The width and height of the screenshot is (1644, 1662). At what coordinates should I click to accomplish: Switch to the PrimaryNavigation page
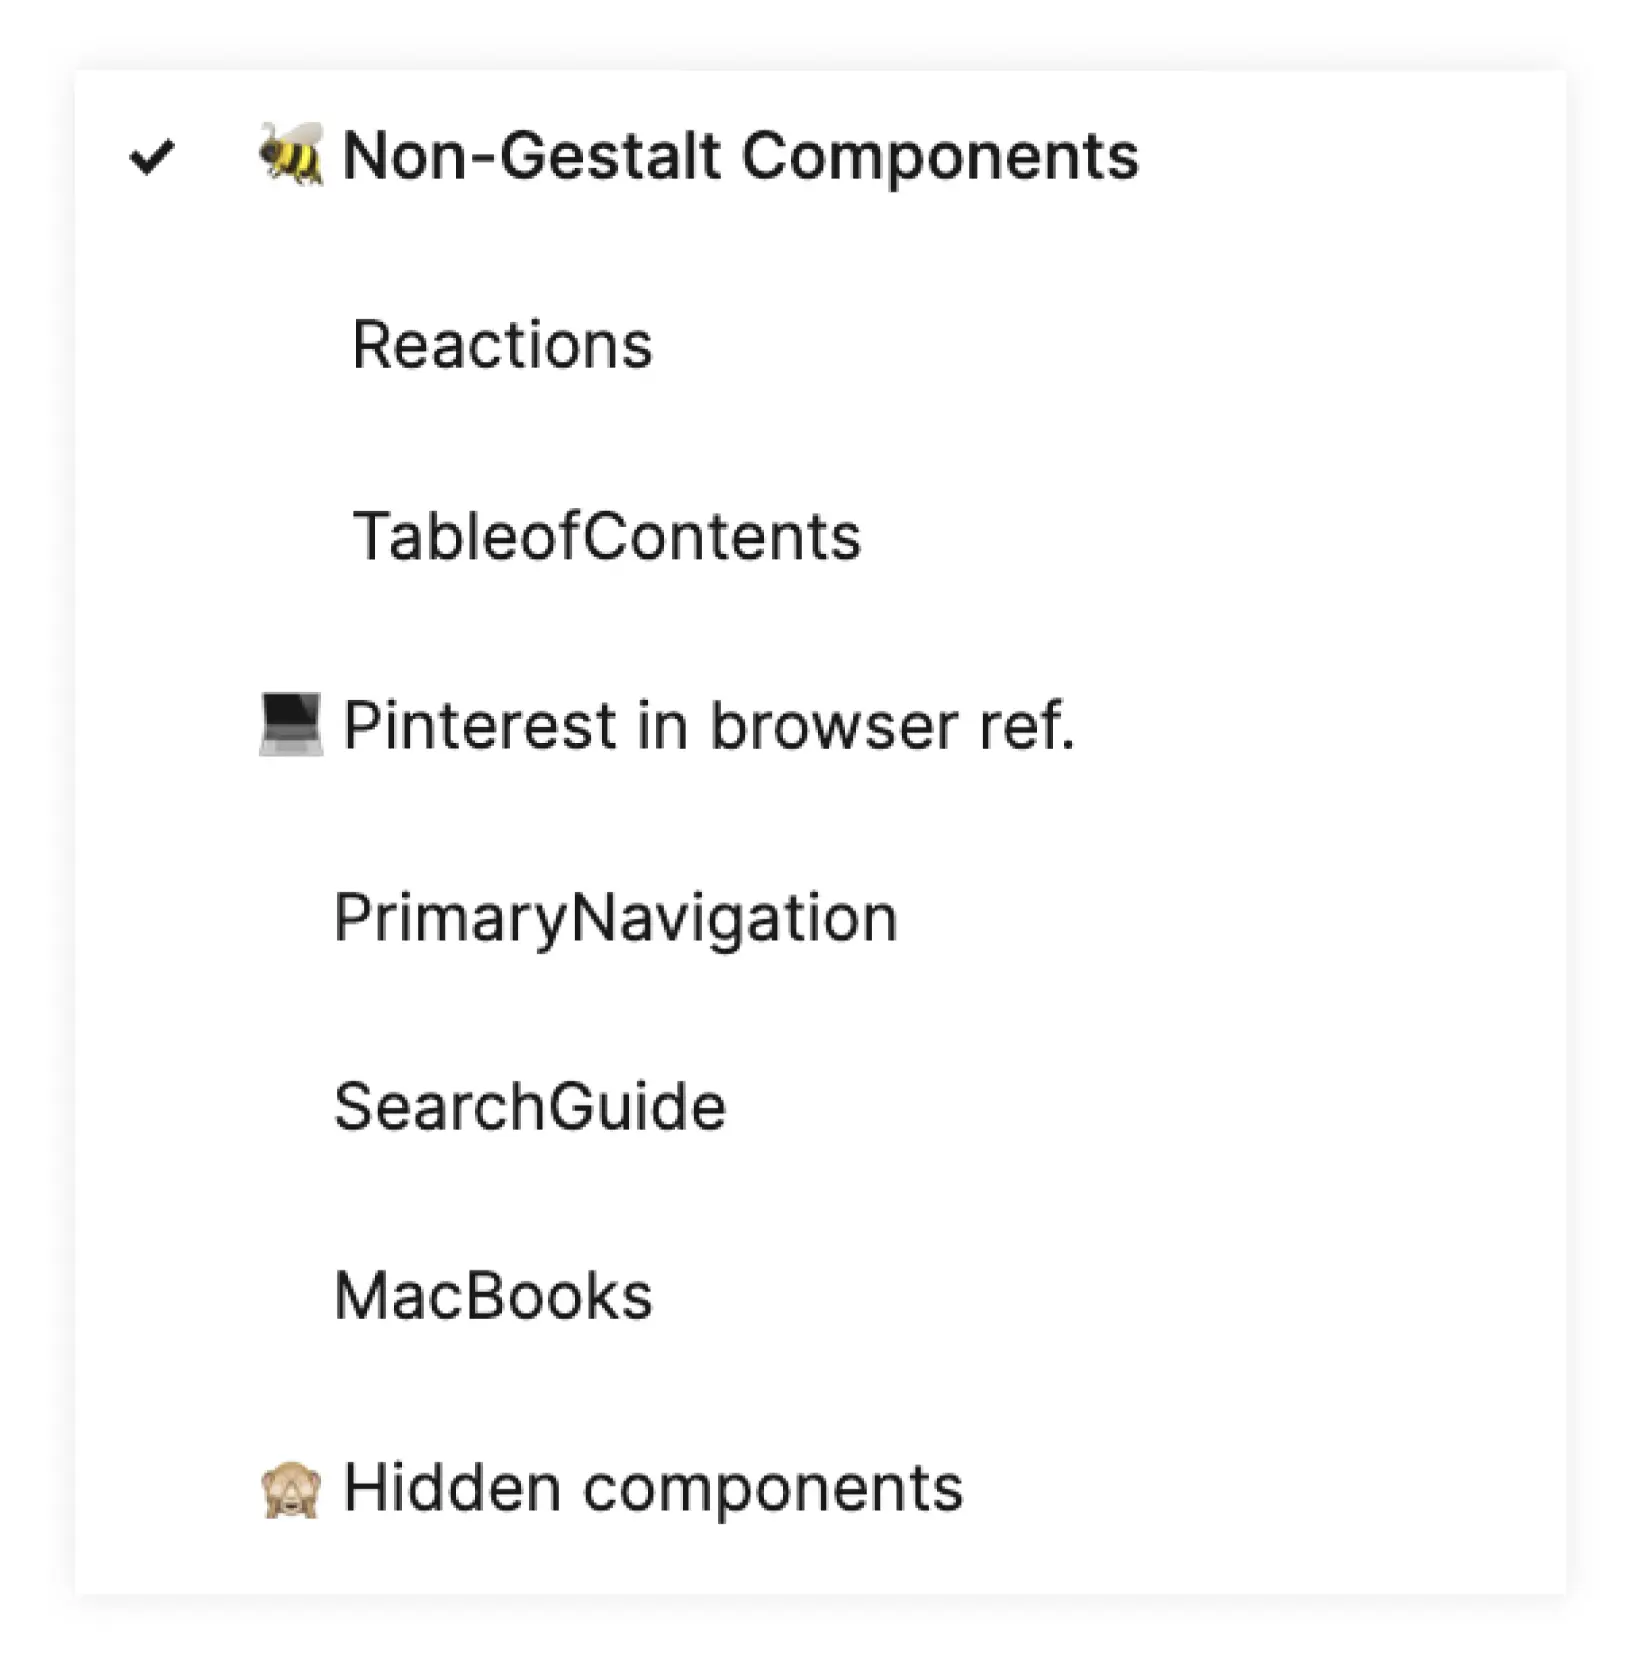click(616, 916)
